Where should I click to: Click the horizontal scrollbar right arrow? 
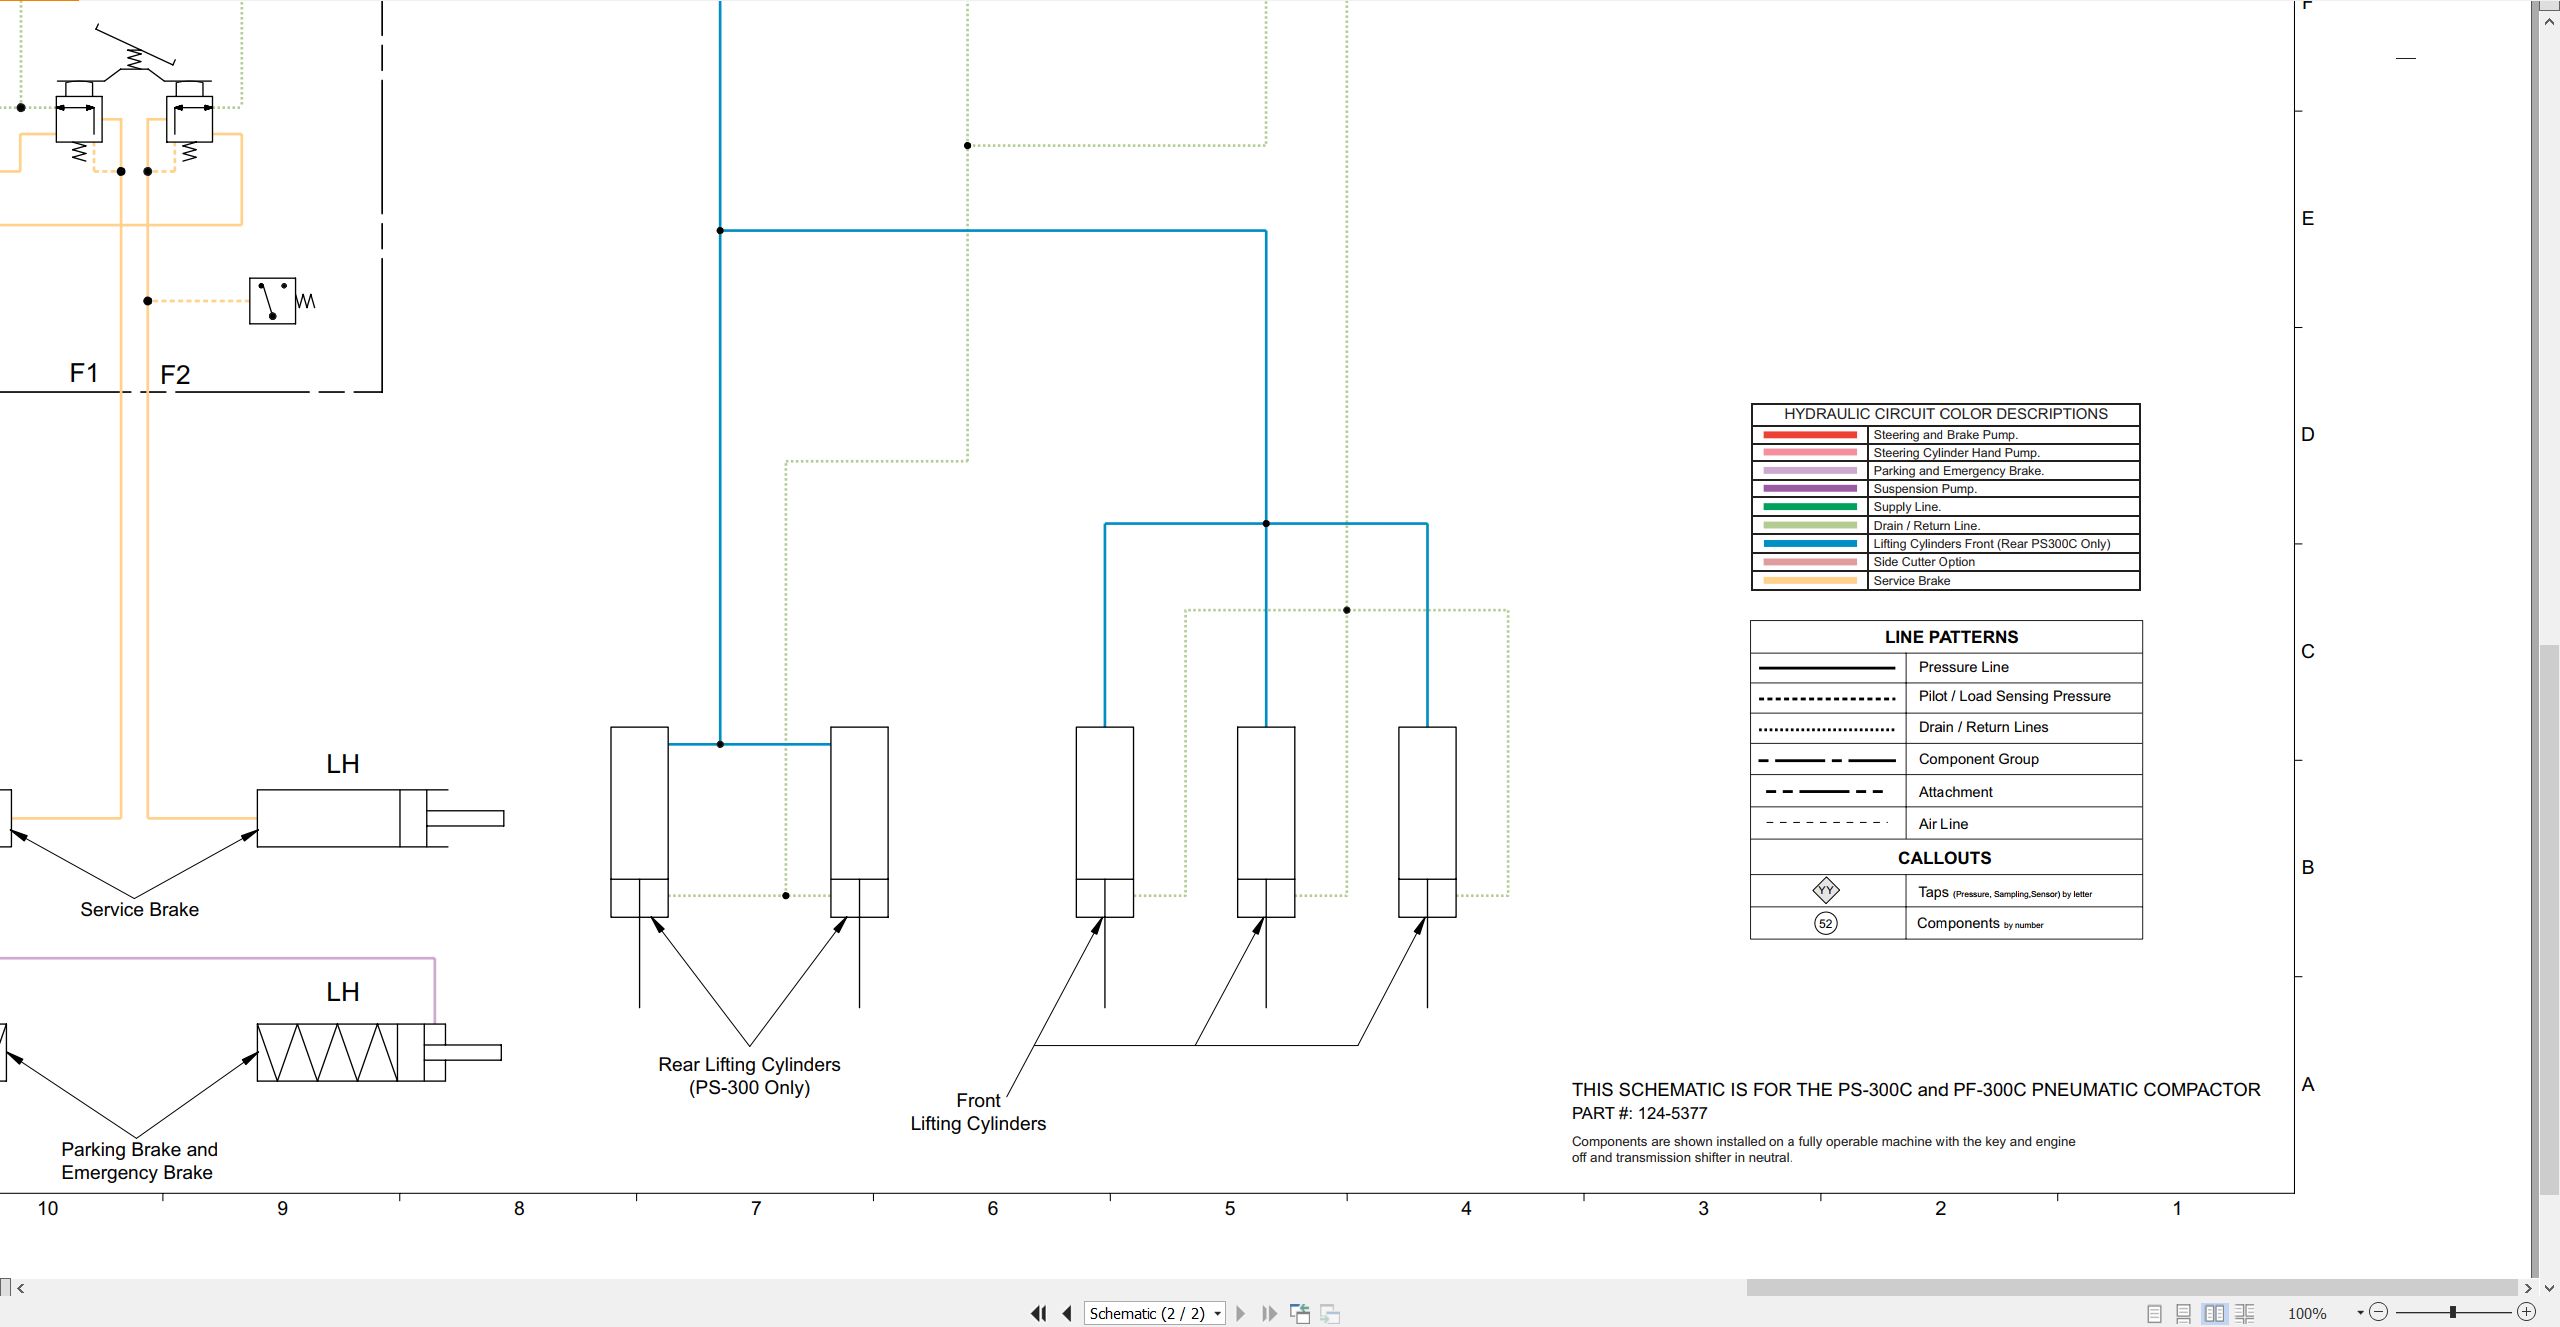point(2528,1288)
